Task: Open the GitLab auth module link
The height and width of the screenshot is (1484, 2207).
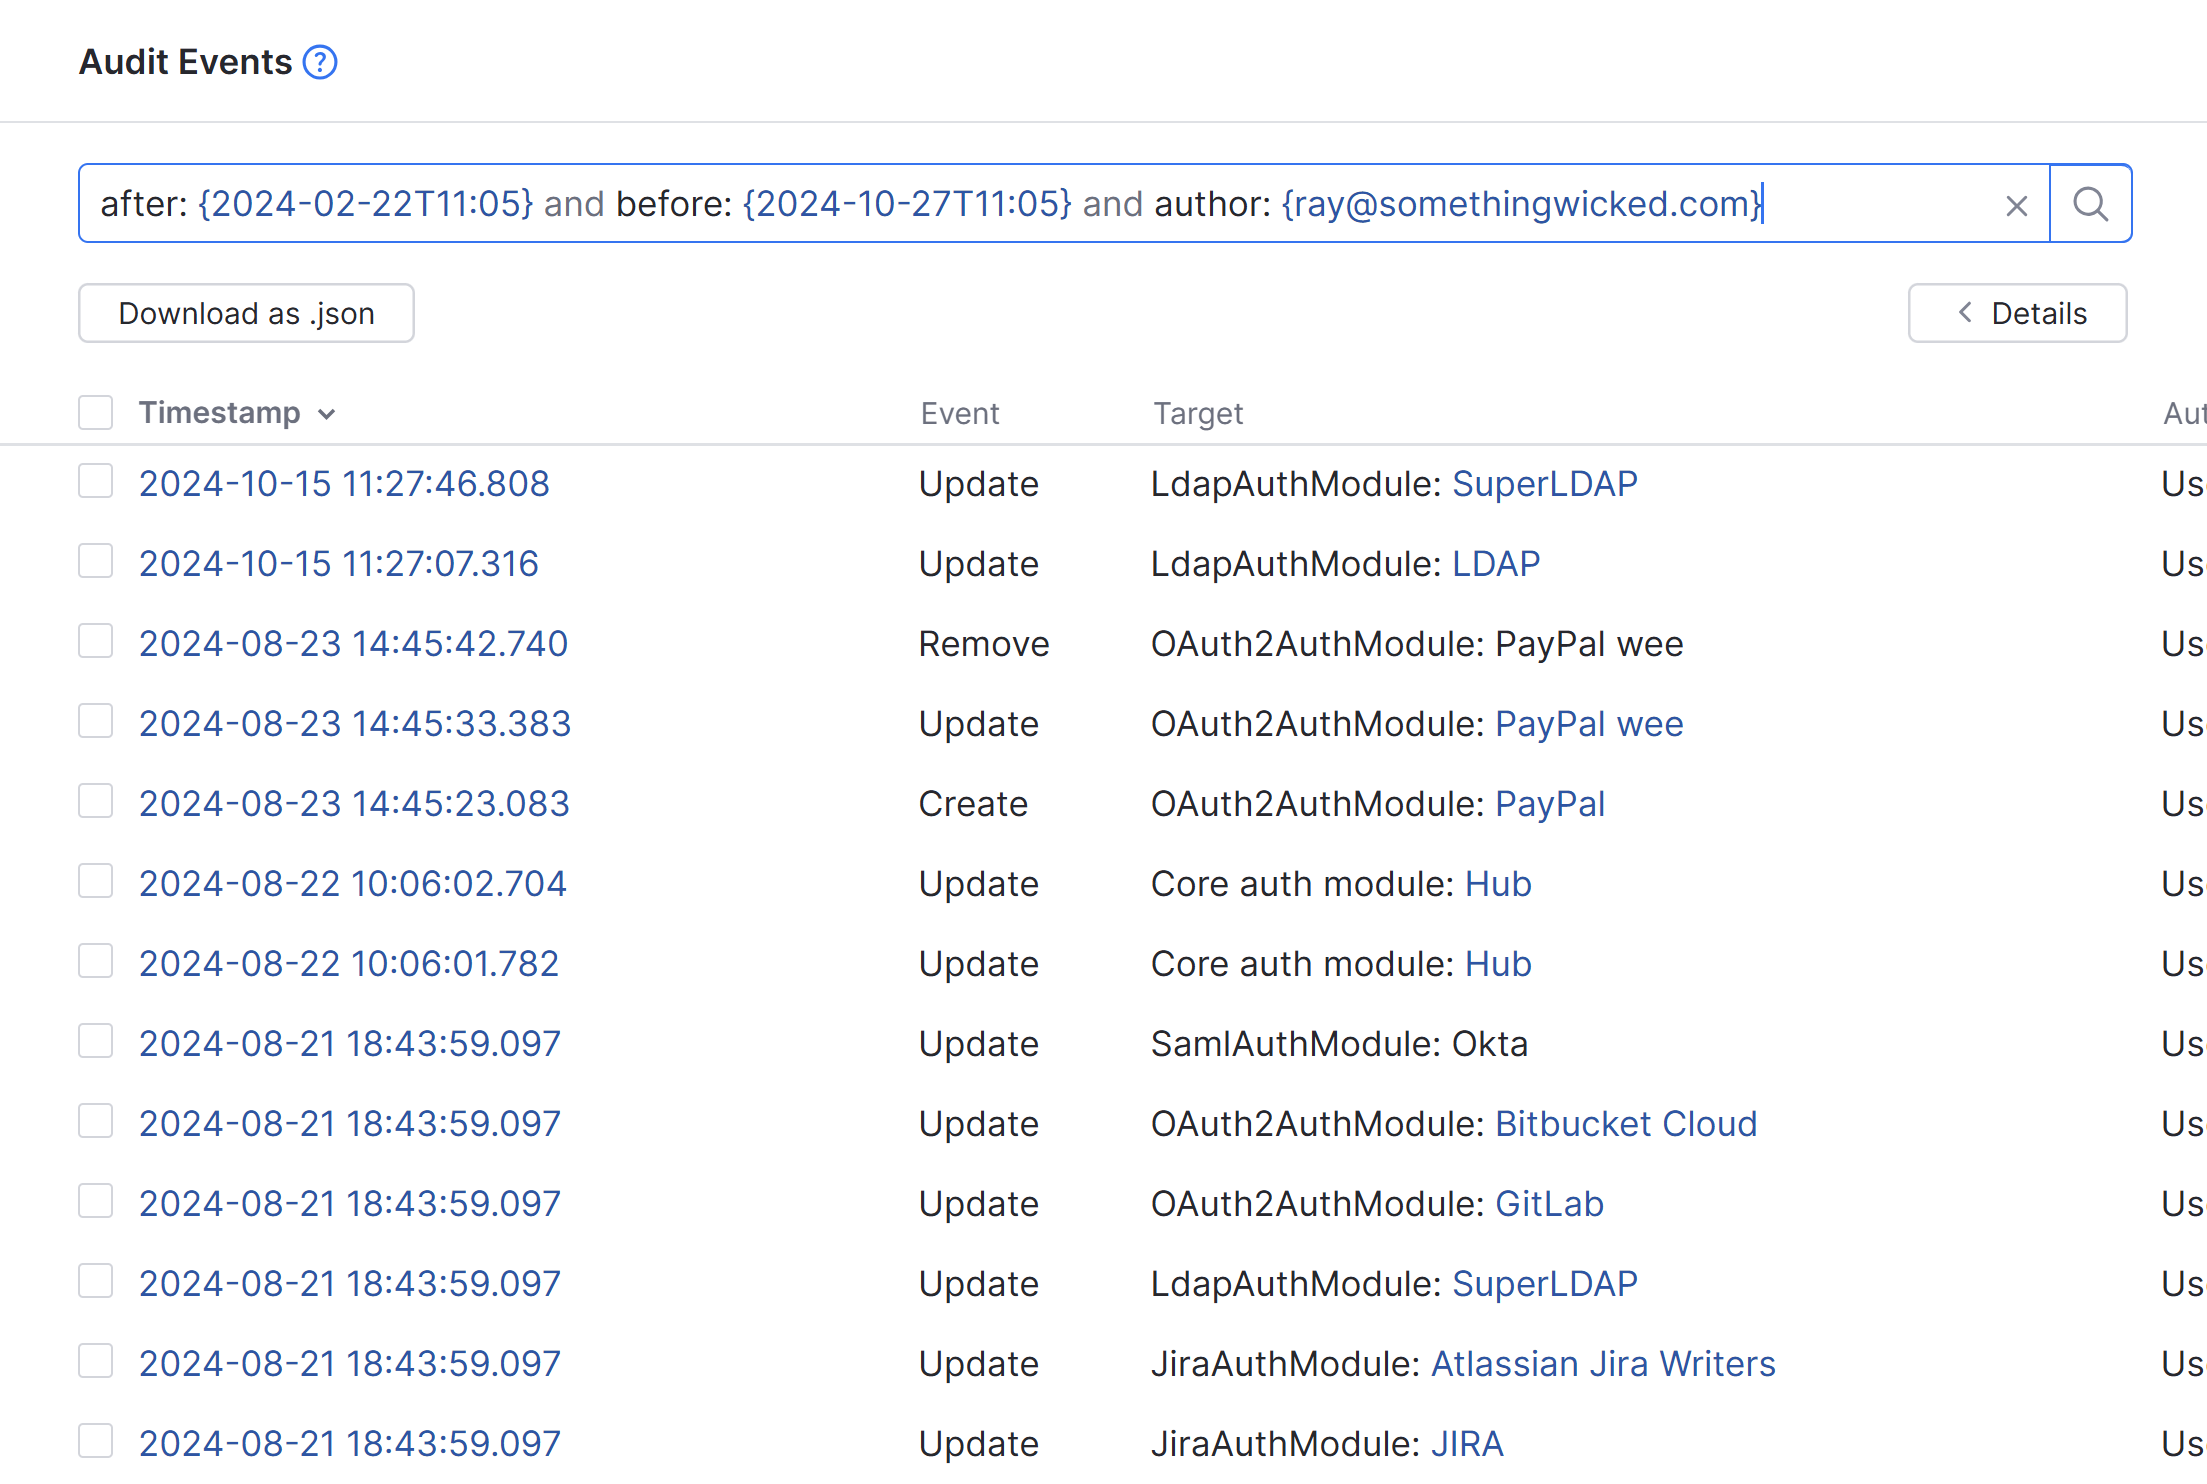Action: pyautogui.click(x=1549, y=1203)
